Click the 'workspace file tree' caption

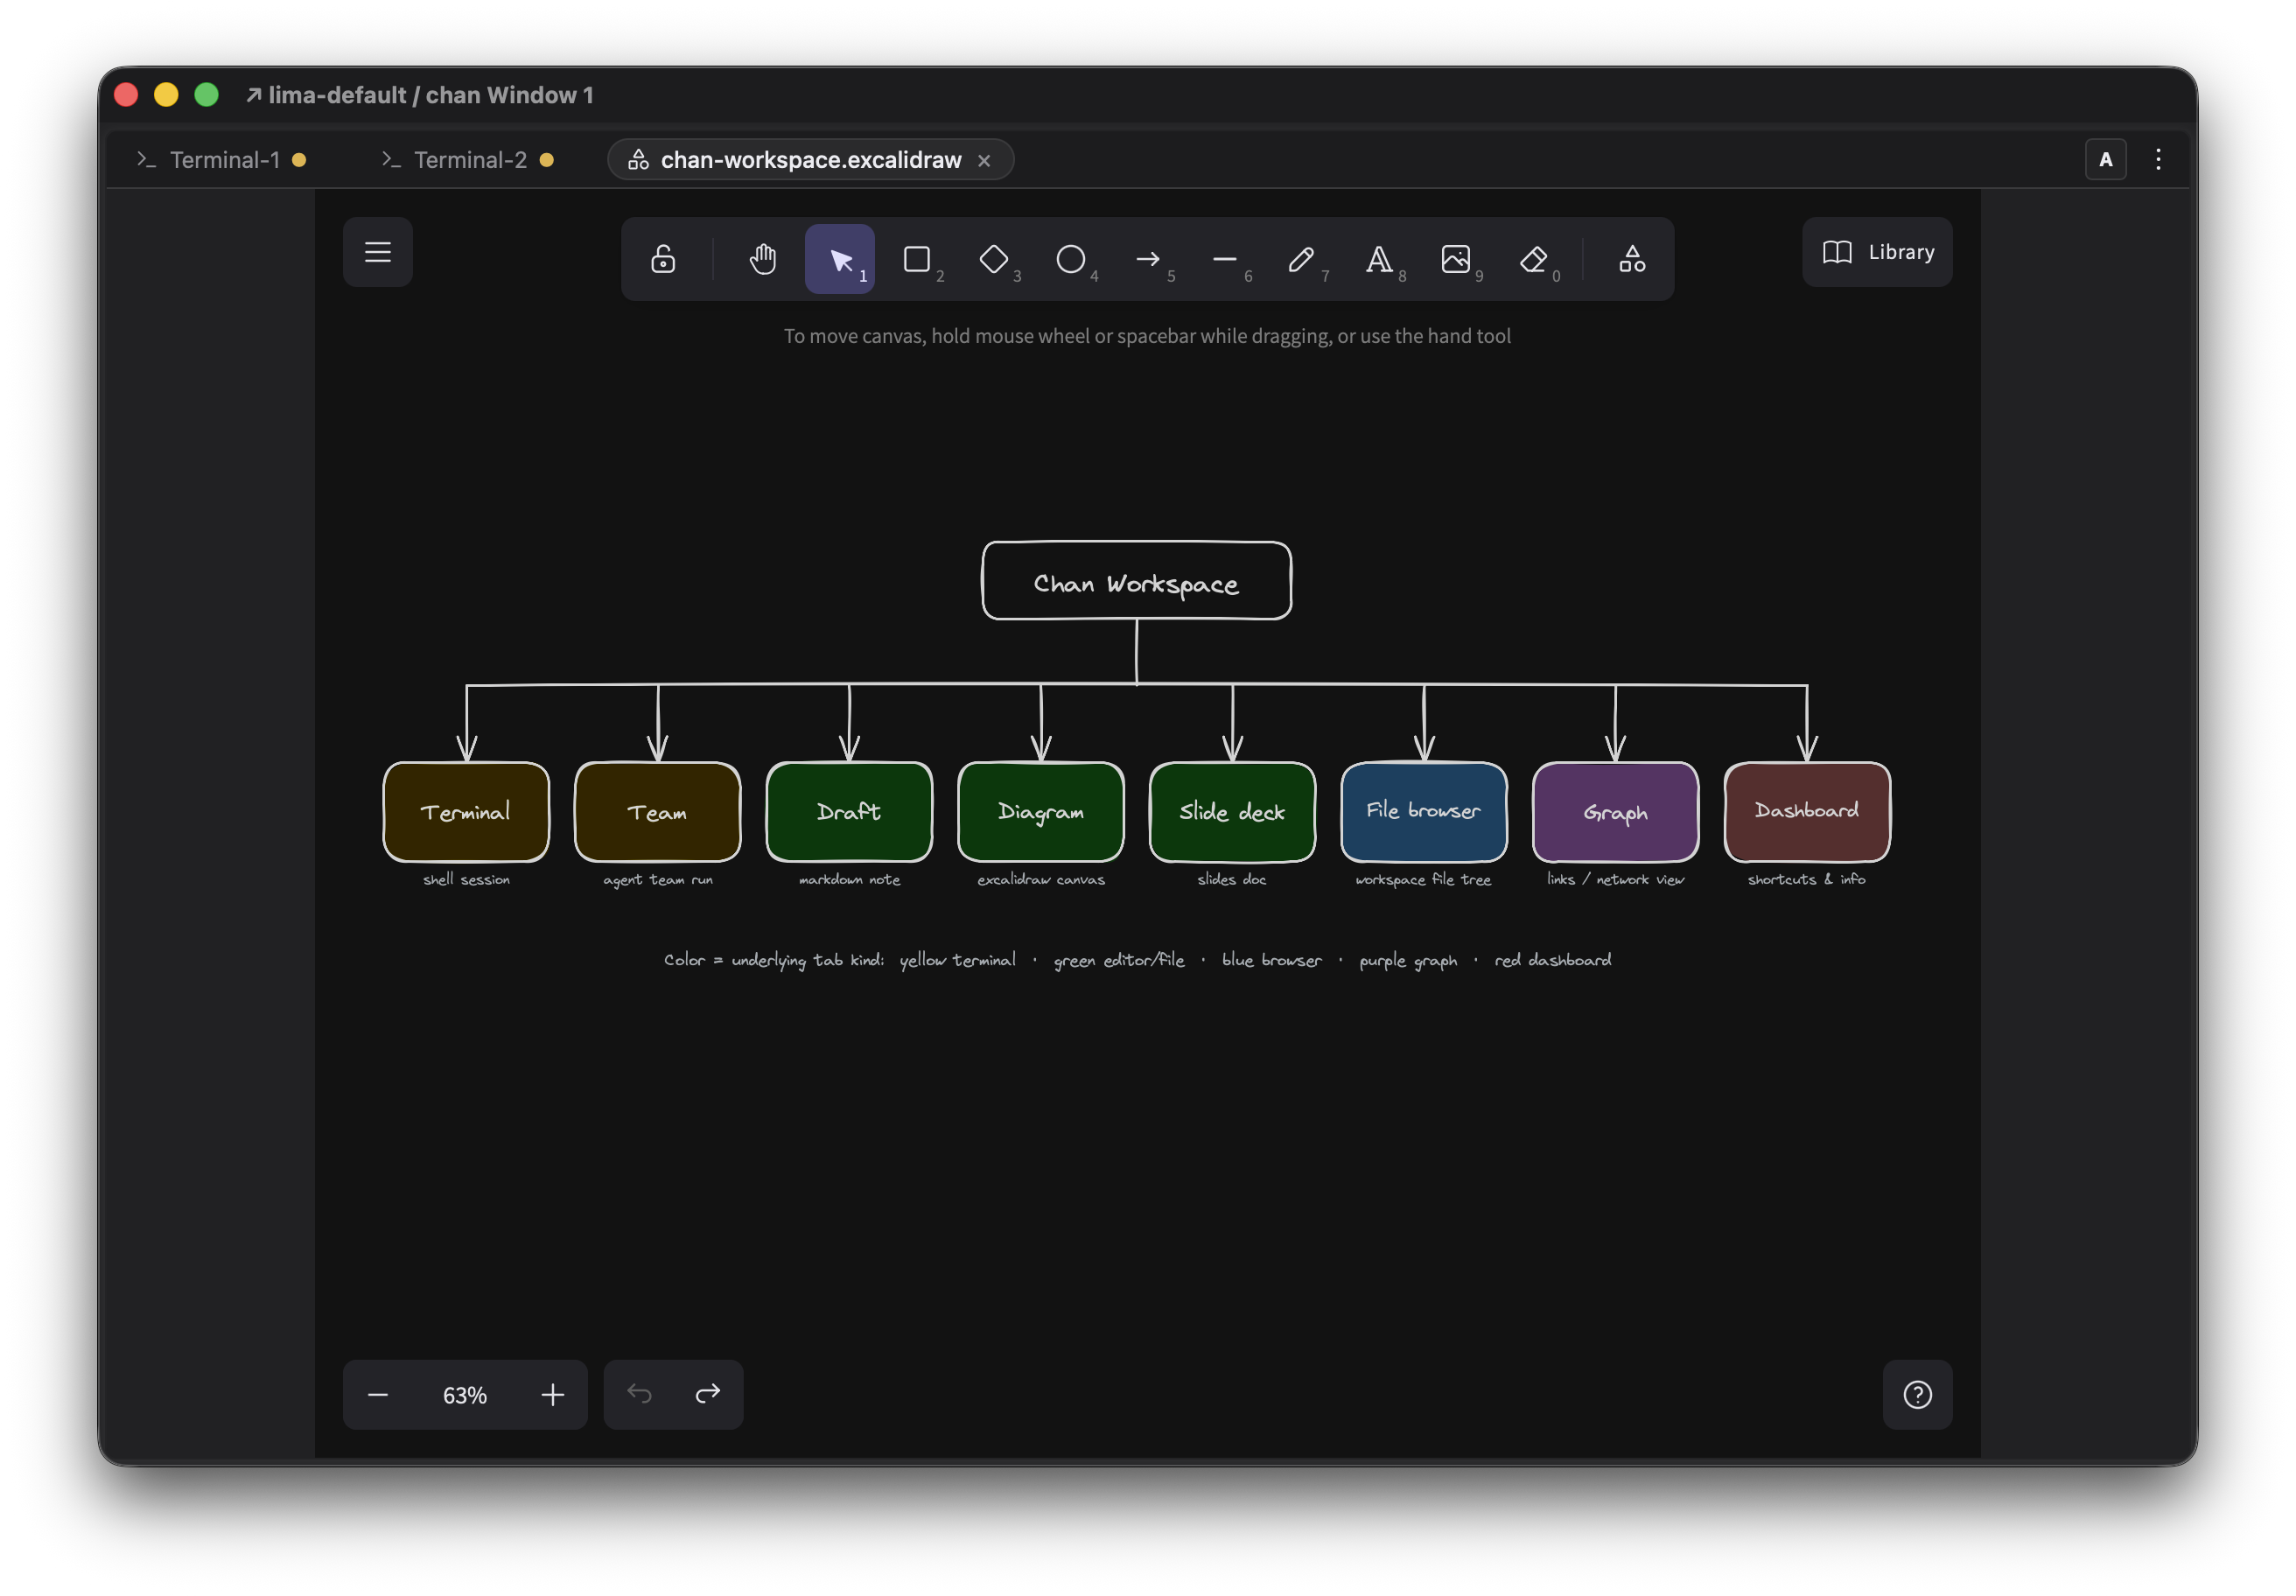click(1423, 880)
